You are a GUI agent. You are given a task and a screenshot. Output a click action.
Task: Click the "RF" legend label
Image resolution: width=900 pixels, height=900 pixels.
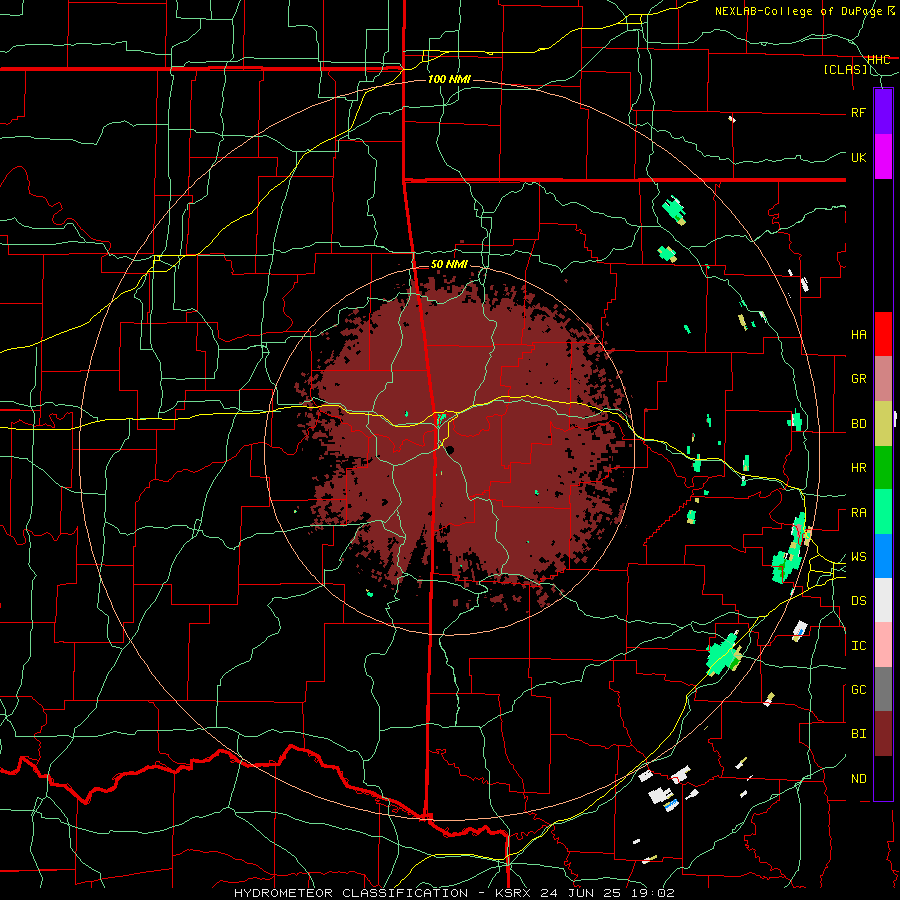pos(858,112)
